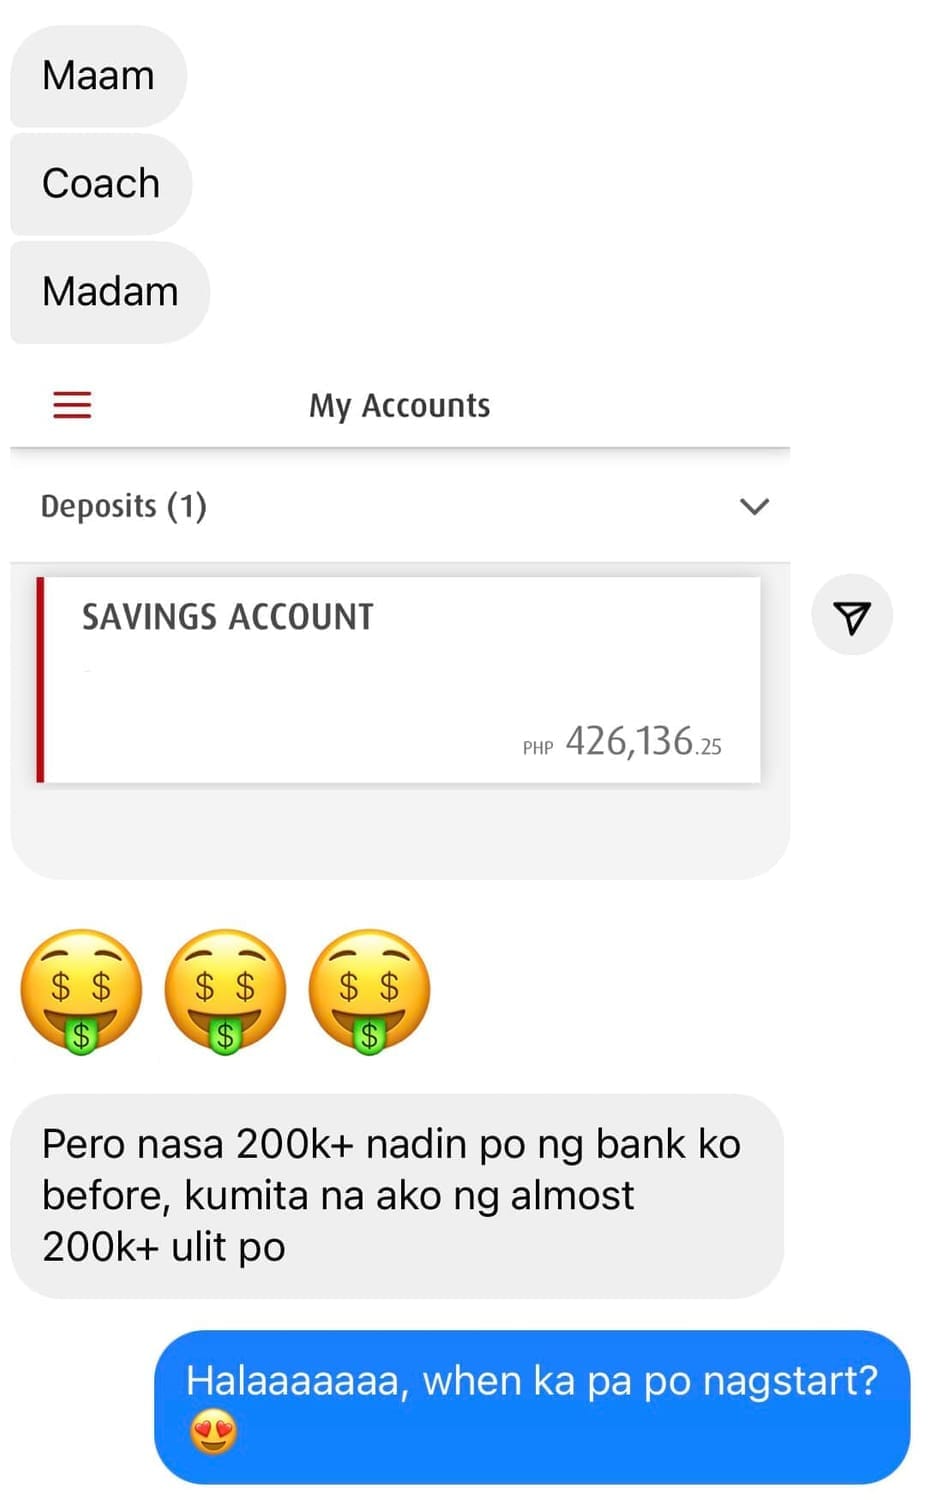Select the "Coach" message bubble
Image resolution: width=931 pixels, height=1500 pixels.
coord(101,184)
